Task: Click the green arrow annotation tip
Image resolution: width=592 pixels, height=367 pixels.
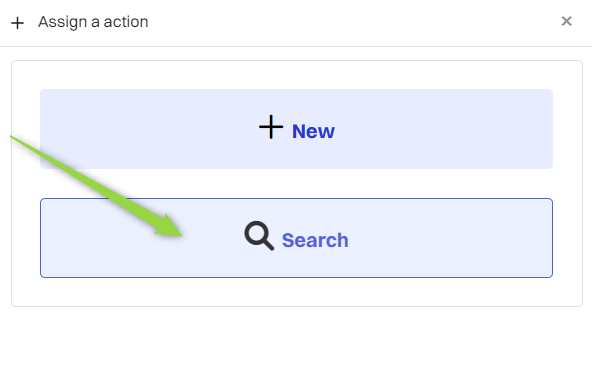Action: coord(180,236)
